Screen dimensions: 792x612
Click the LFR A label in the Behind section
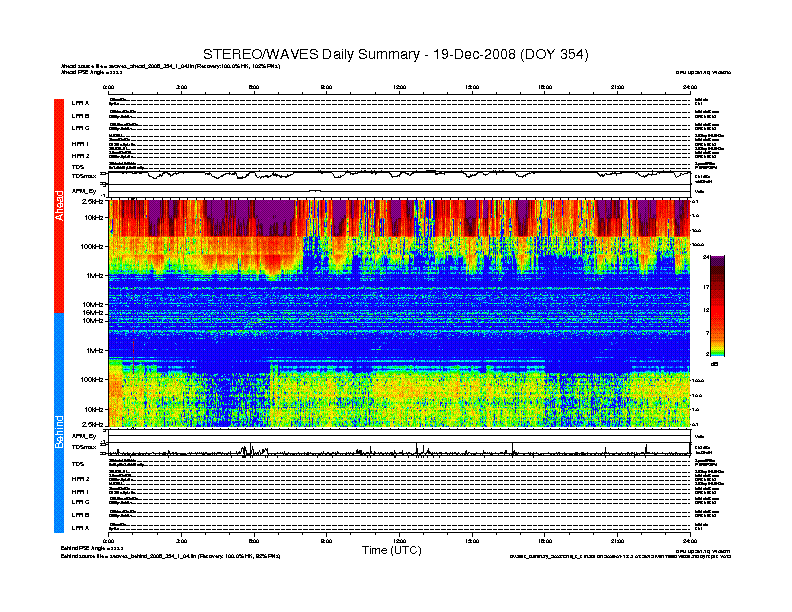coord(80,528)
